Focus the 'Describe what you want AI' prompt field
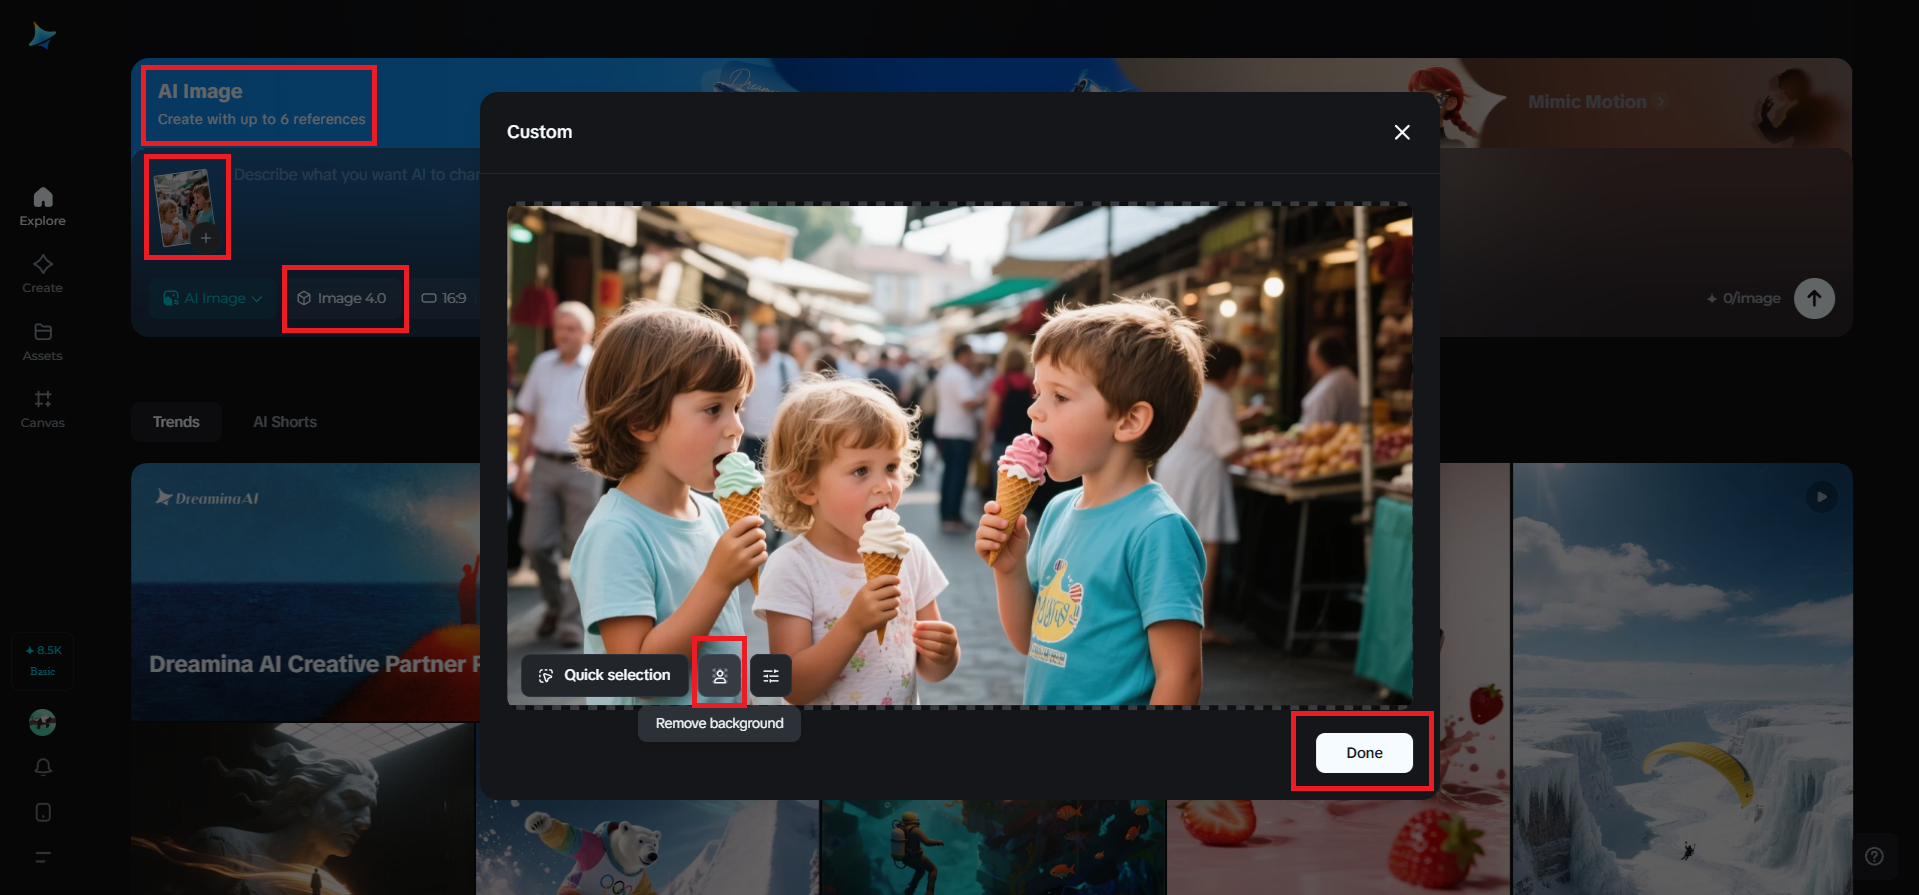 [x=356, y=175]
